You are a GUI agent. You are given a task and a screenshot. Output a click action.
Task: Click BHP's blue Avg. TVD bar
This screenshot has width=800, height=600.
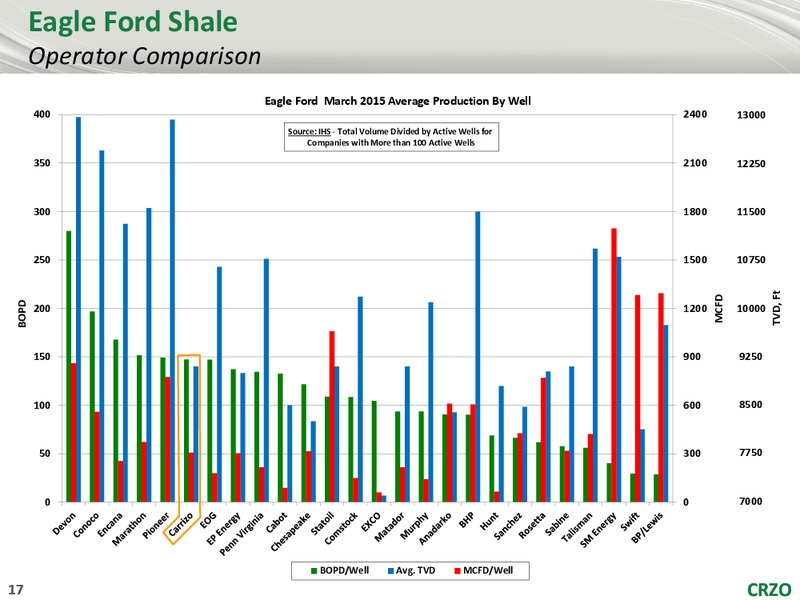(478, 357)
